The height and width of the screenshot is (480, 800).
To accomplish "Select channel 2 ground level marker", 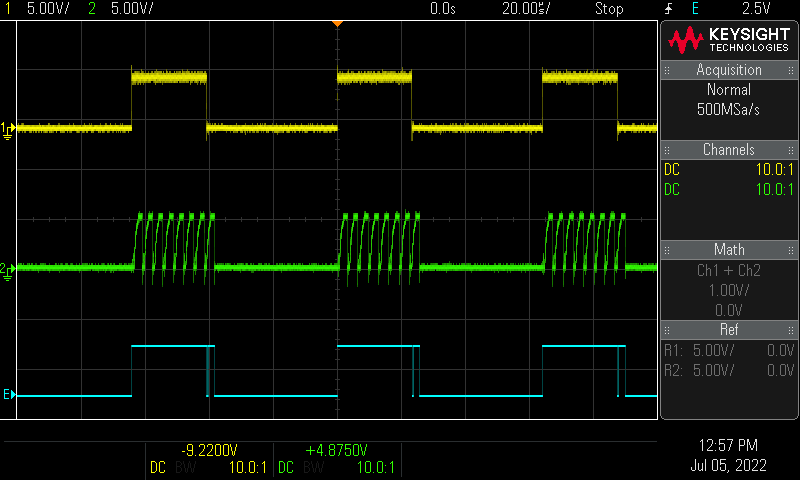I will click(x=8, y=271).
